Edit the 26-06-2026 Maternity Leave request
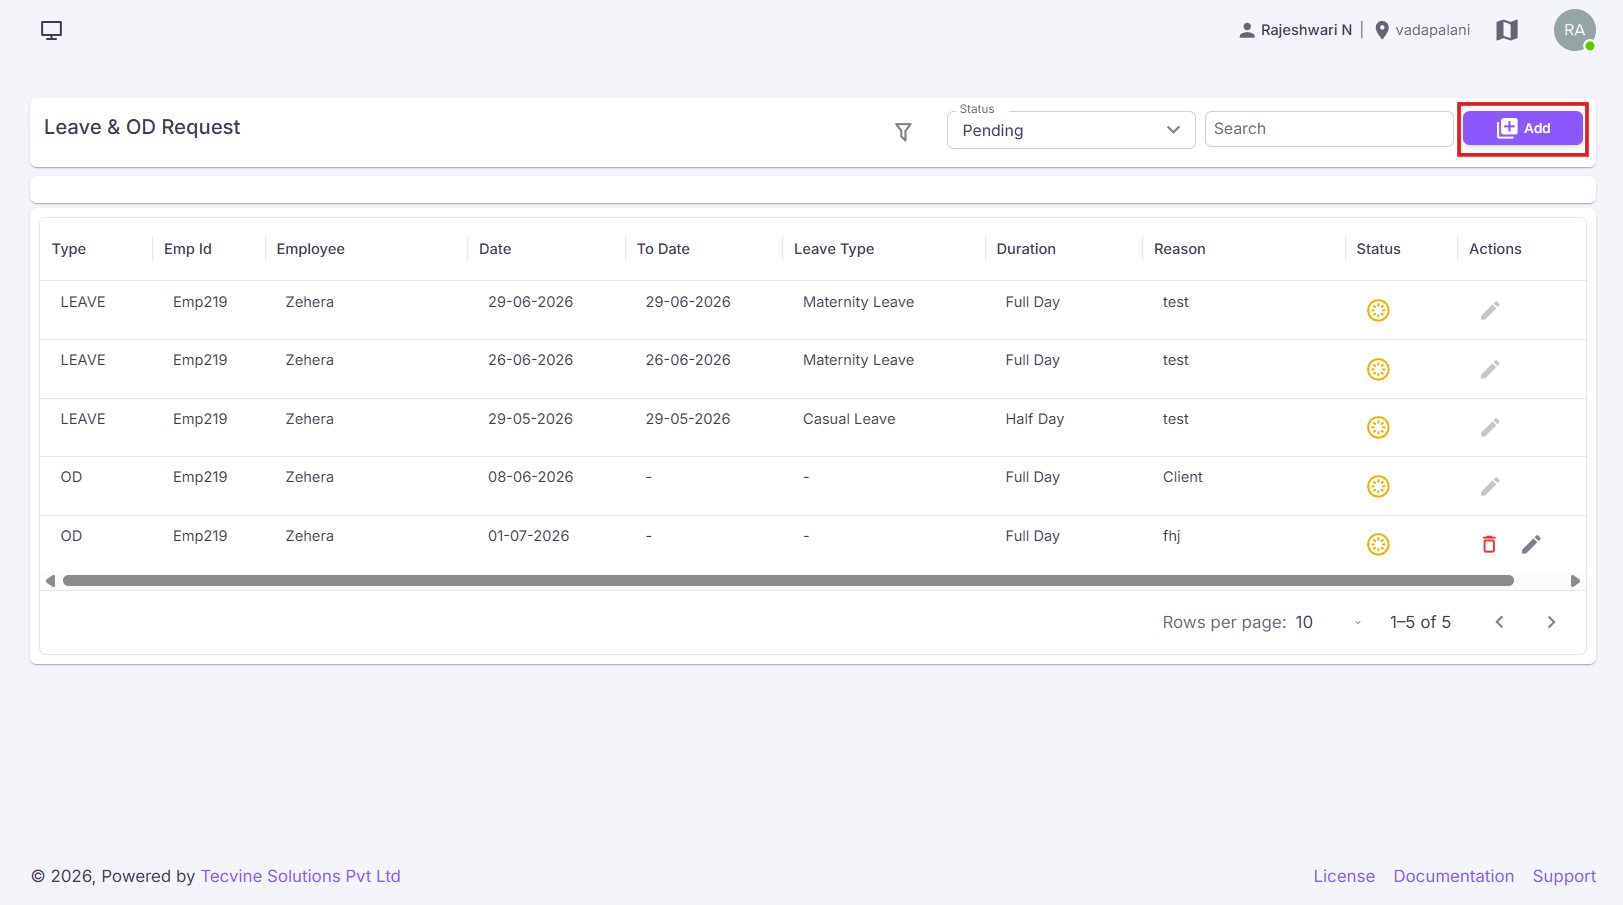Viewport: 1623px width, 905px height. pos(1490,369)
